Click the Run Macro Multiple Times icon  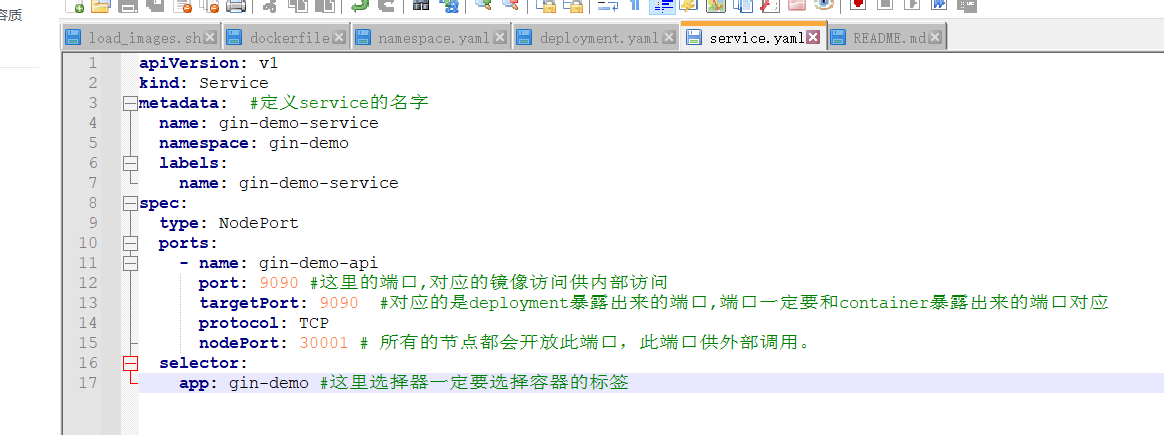click(x=938, y=6)
